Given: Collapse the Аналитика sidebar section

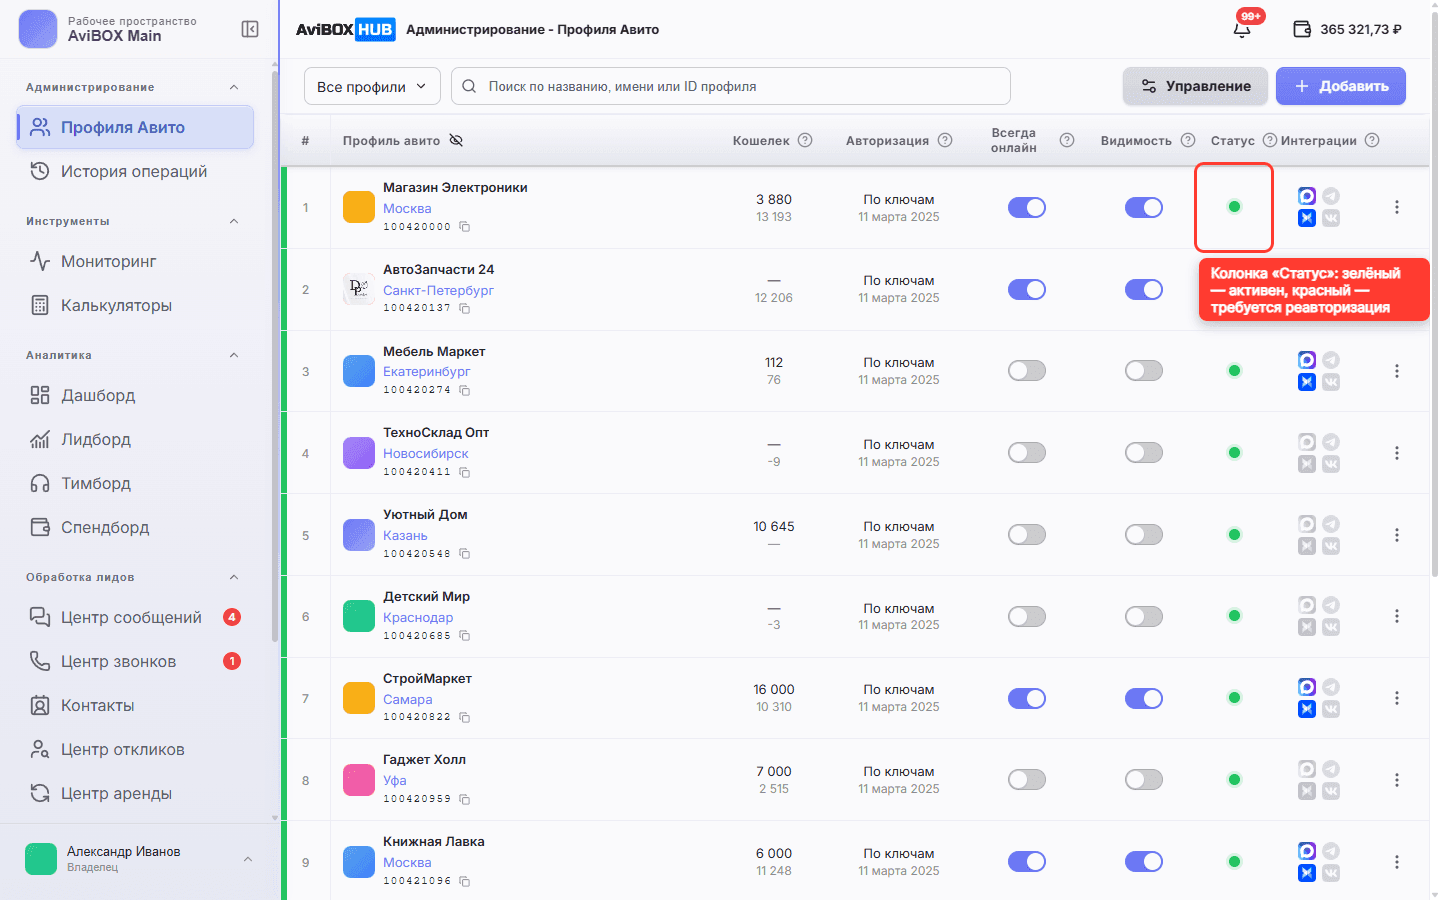Looking at the screenshot, I should [x=234, y=355].
